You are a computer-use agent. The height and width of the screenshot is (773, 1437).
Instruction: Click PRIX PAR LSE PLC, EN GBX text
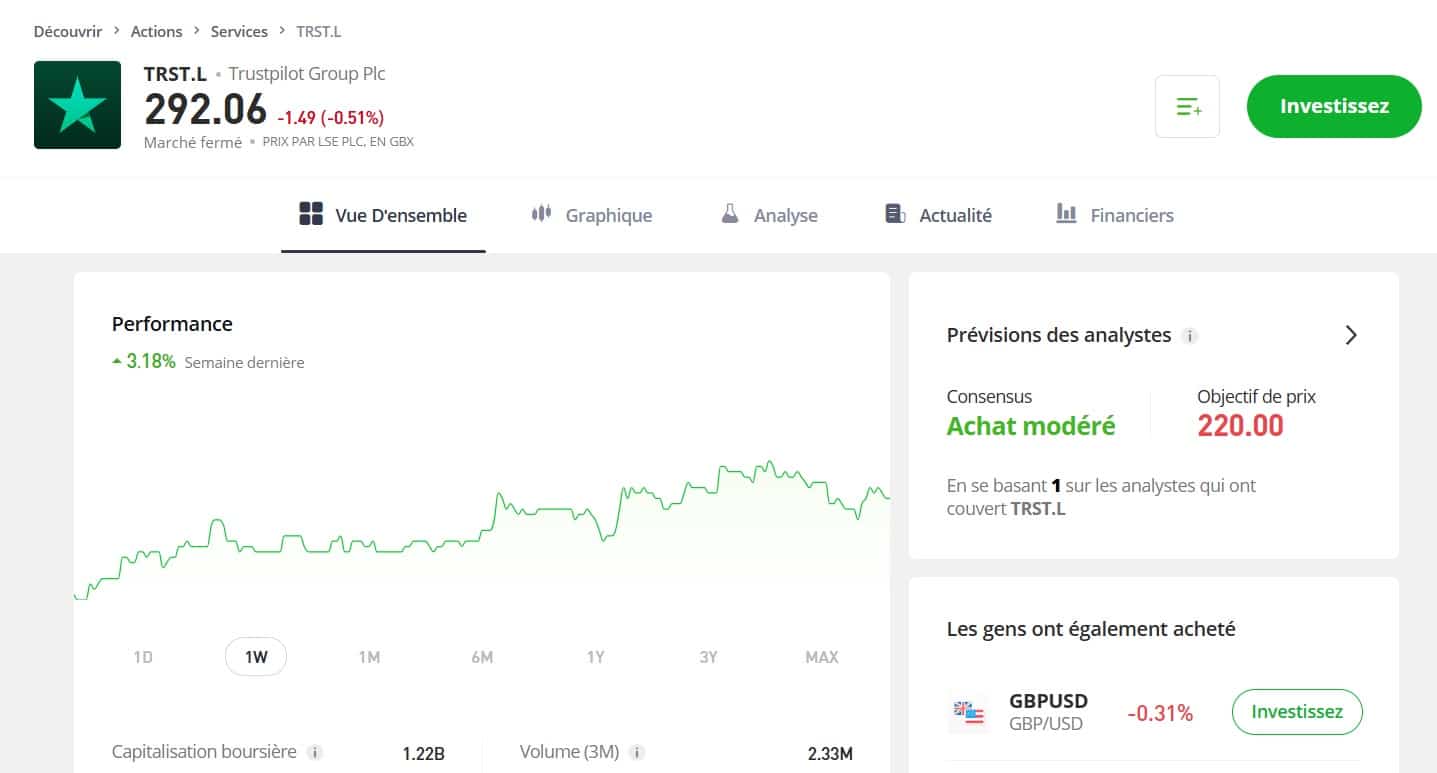[338, 142]
